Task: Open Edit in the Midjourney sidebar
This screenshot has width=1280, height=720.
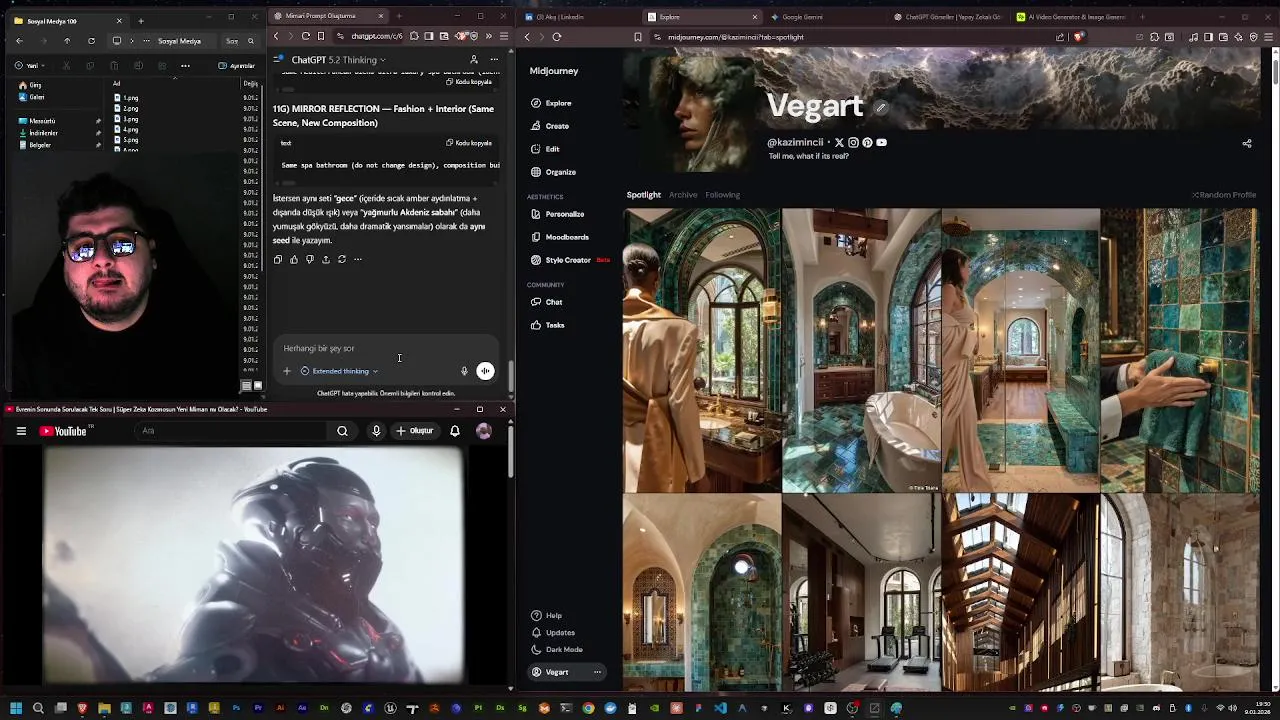Action: pyautogui.click(x=546, y=149)
